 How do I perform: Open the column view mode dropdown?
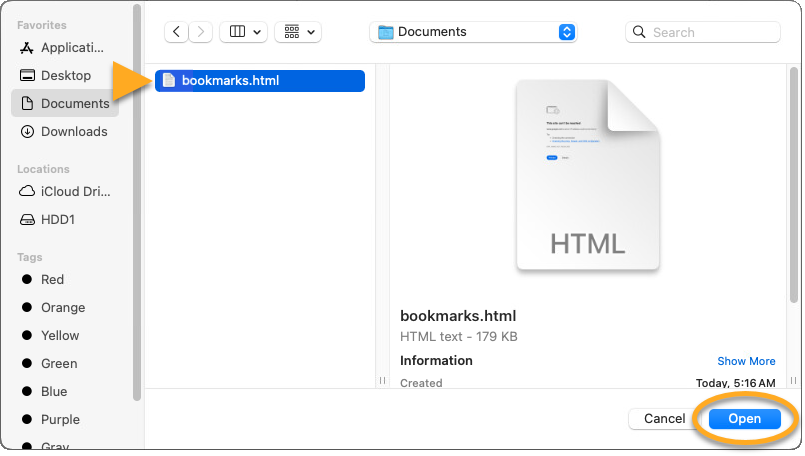(244, 32)
